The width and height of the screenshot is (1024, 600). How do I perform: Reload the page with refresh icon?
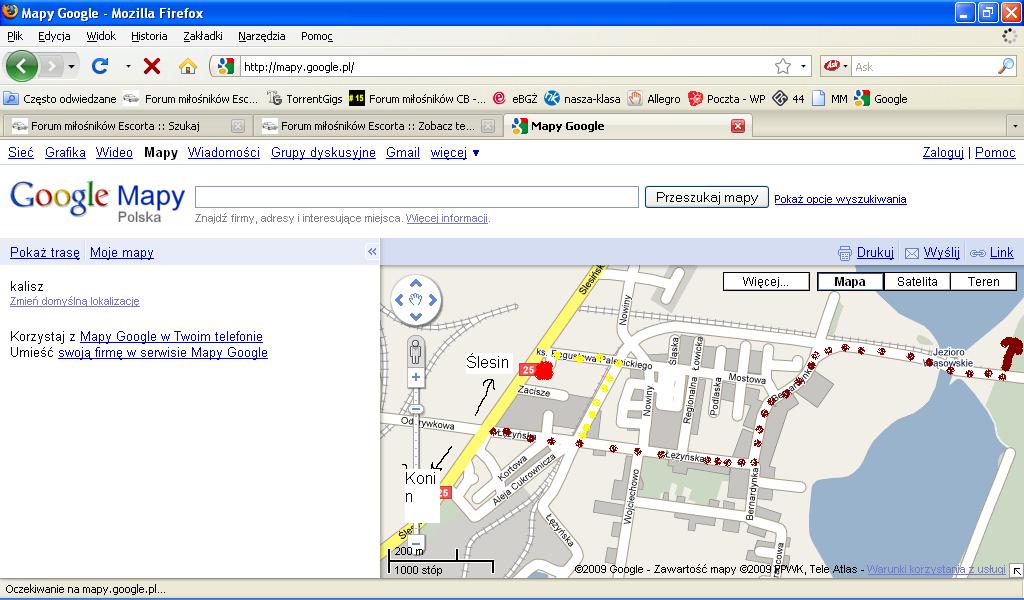pyautogui.click(x=100, y=66)
